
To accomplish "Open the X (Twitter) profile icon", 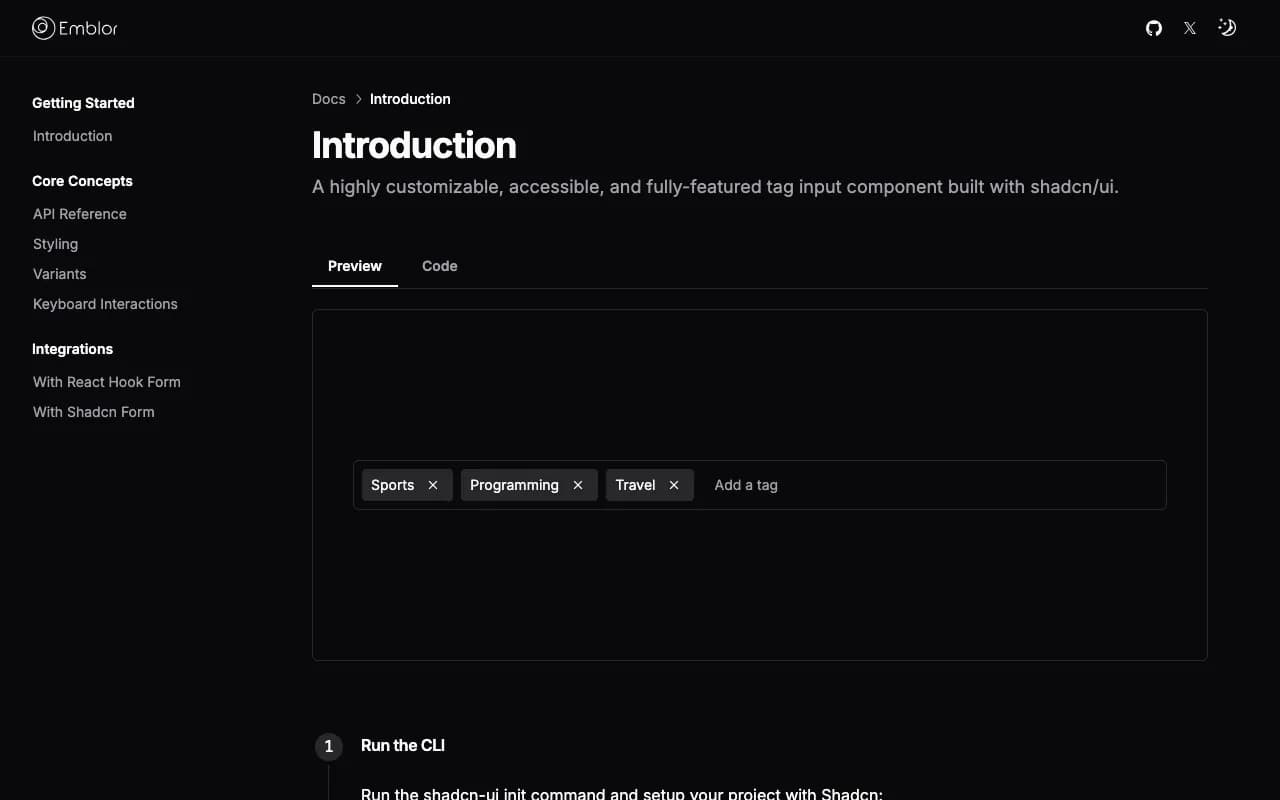I will pos(1190,28).
